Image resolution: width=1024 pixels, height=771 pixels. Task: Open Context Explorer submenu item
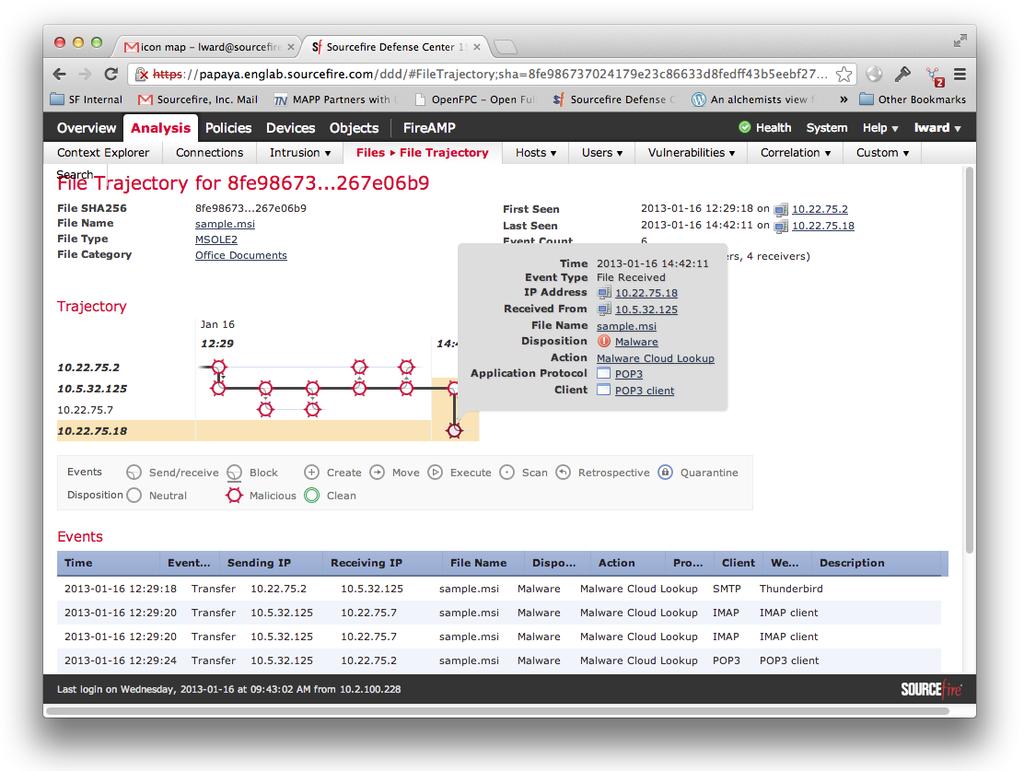[103, 153]
